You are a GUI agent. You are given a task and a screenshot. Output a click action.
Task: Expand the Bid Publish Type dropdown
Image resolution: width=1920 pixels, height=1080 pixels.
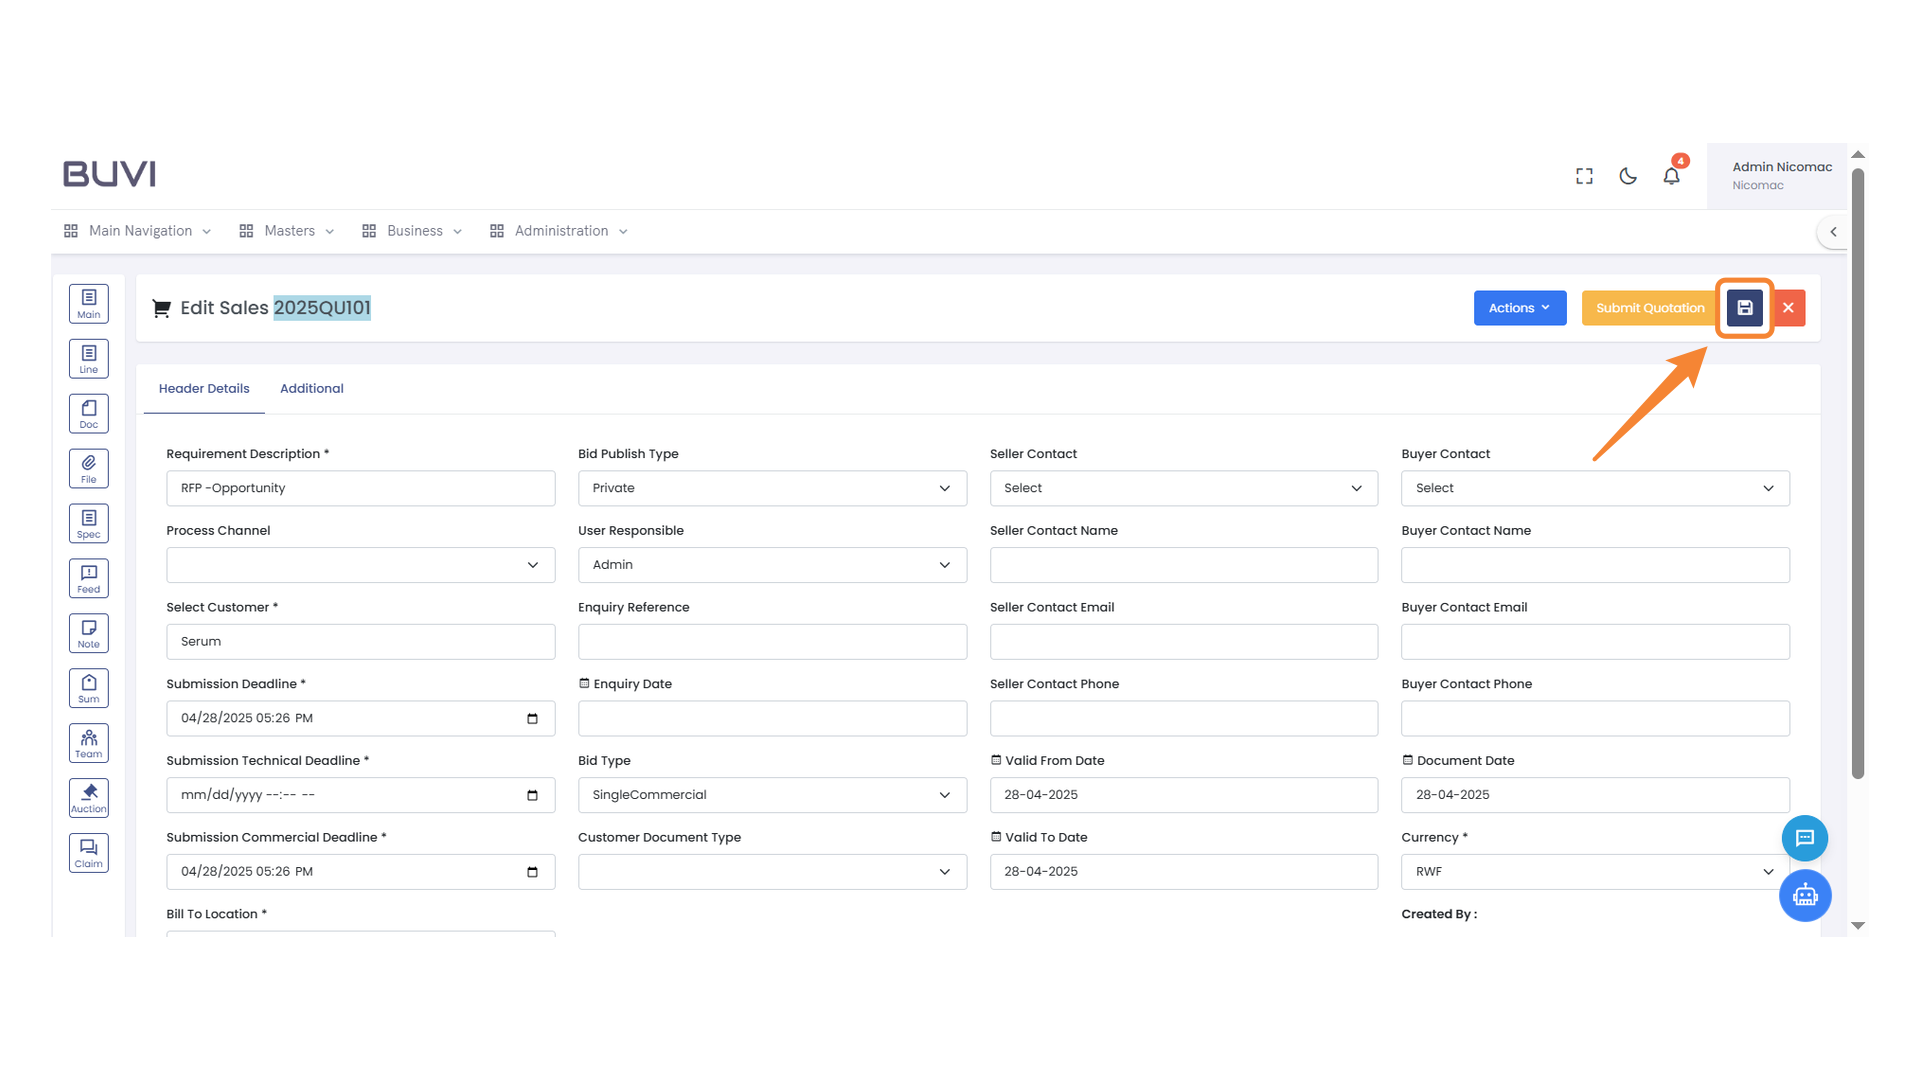(x=772, y=488)
